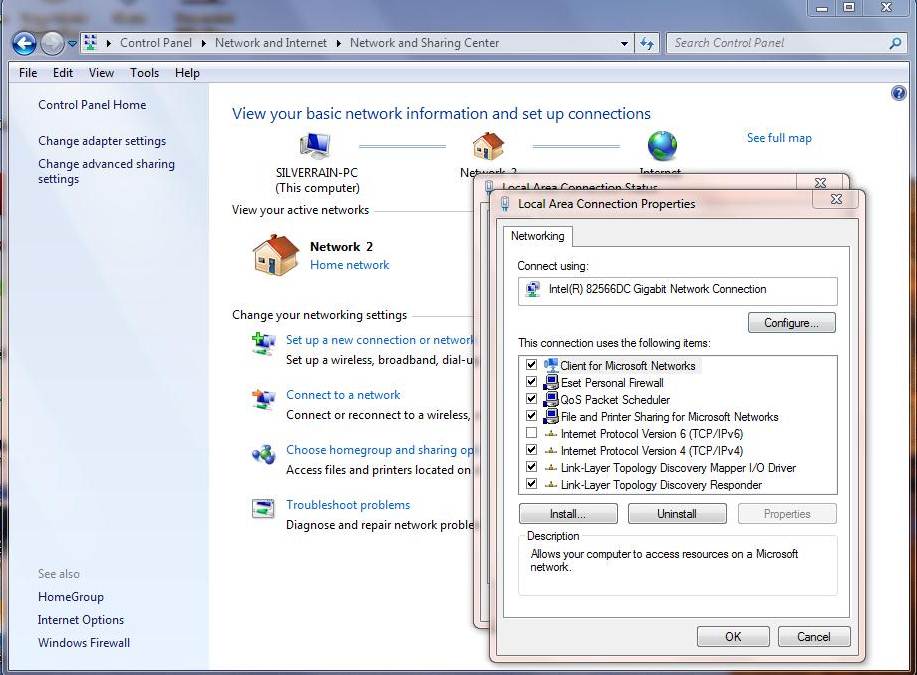
Task: Click Cancel in the Properties dialog
Action: [813, 636]
